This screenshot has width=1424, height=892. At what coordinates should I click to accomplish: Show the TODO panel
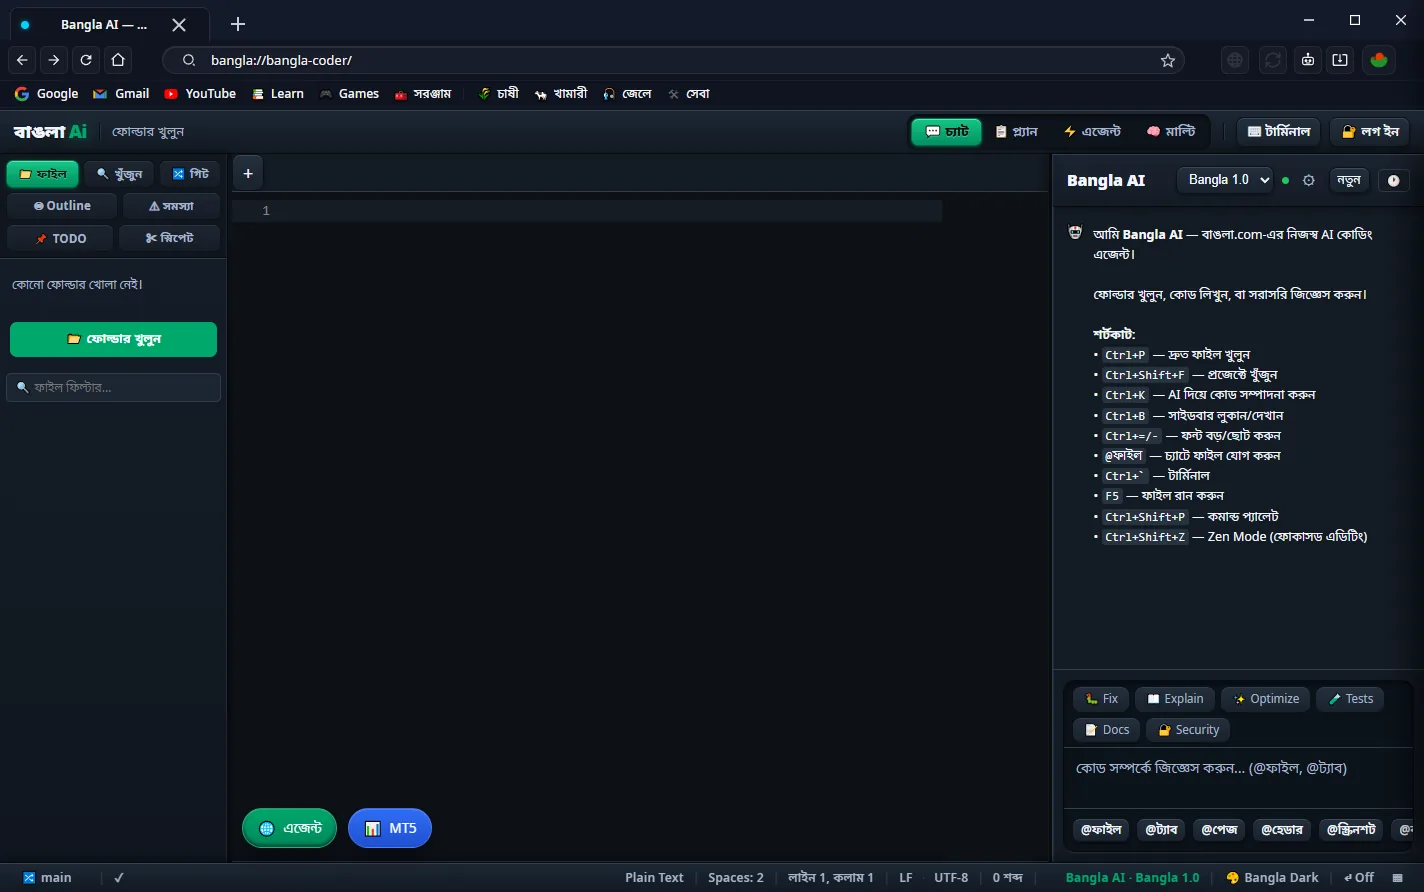pyautogui.click(x=60, y=238)
